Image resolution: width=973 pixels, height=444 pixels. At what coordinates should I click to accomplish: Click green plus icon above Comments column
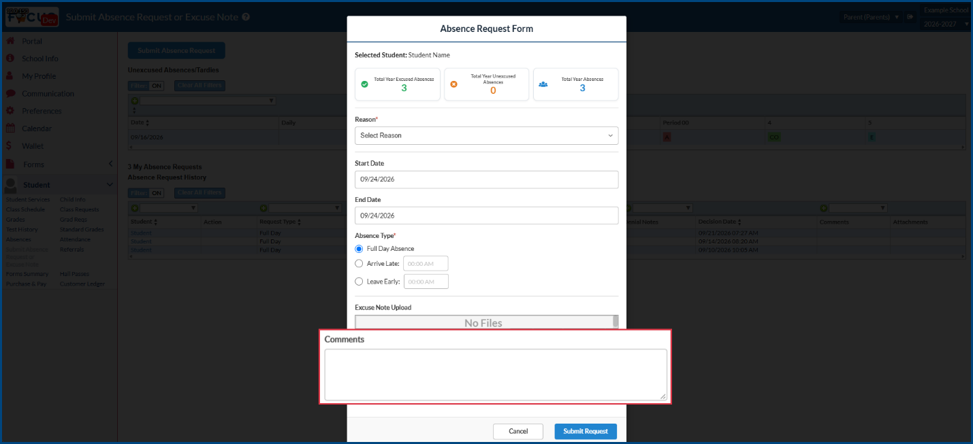pos(823,208)
